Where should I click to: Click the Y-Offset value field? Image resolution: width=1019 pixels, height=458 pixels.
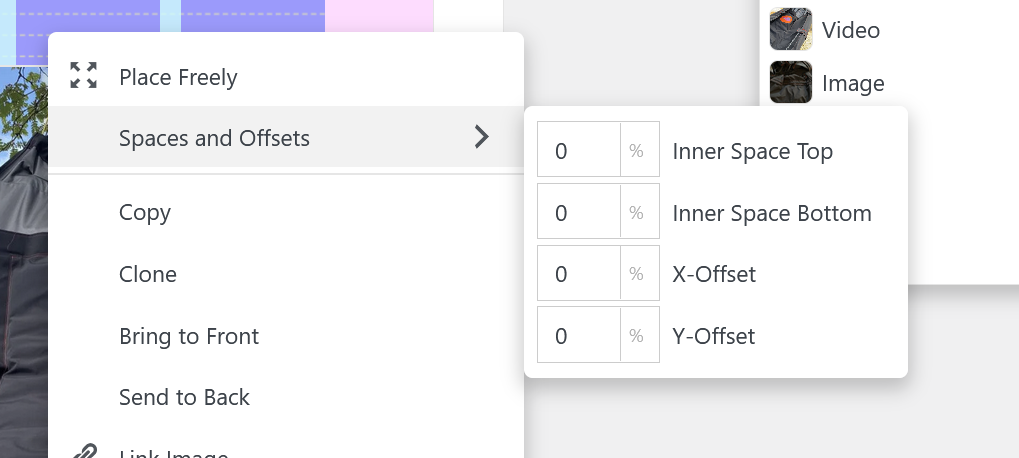(x=578, y=336)
